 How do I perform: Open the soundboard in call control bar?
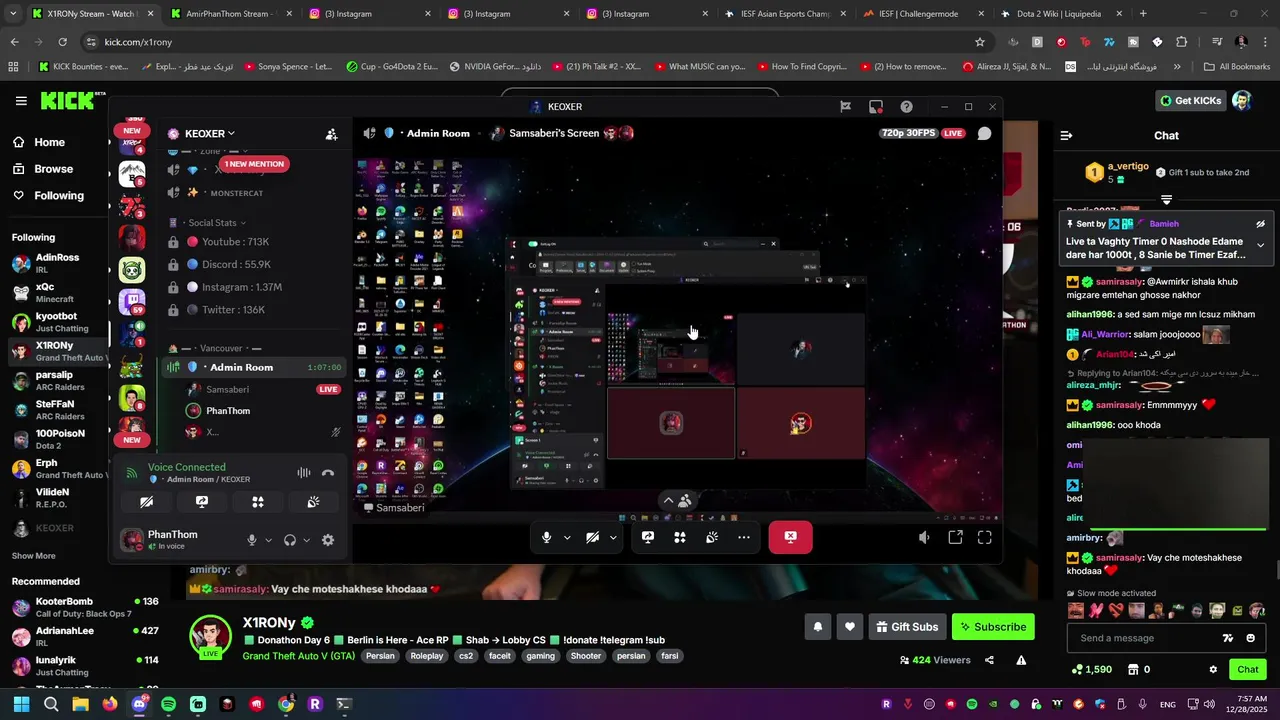tap(712, 537)
